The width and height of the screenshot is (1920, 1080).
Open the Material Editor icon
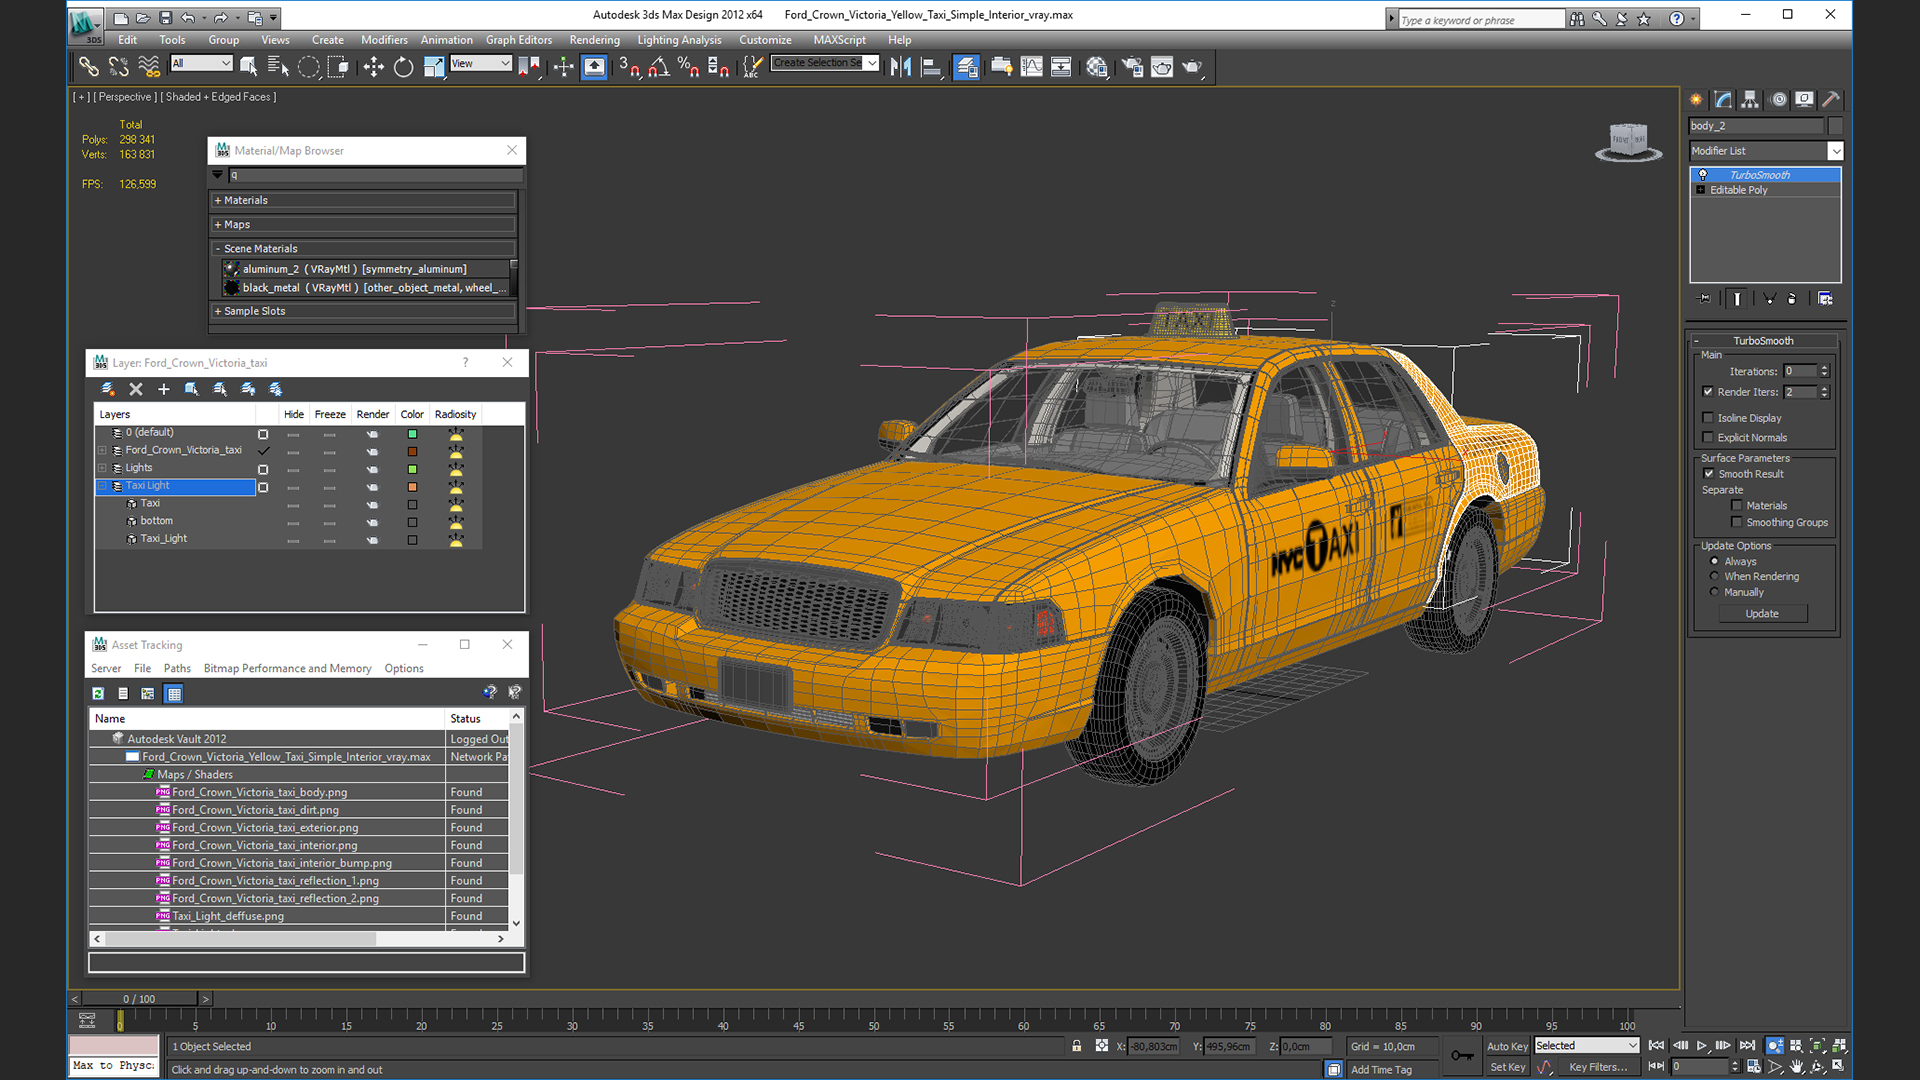pos(1097,67)
